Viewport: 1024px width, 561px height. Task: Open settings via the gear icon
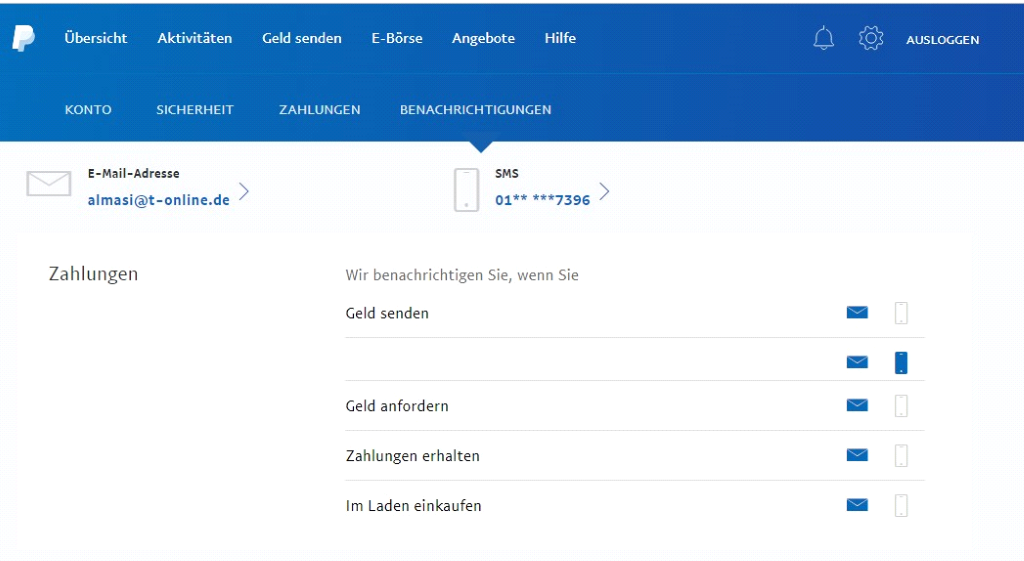[871, 39]
